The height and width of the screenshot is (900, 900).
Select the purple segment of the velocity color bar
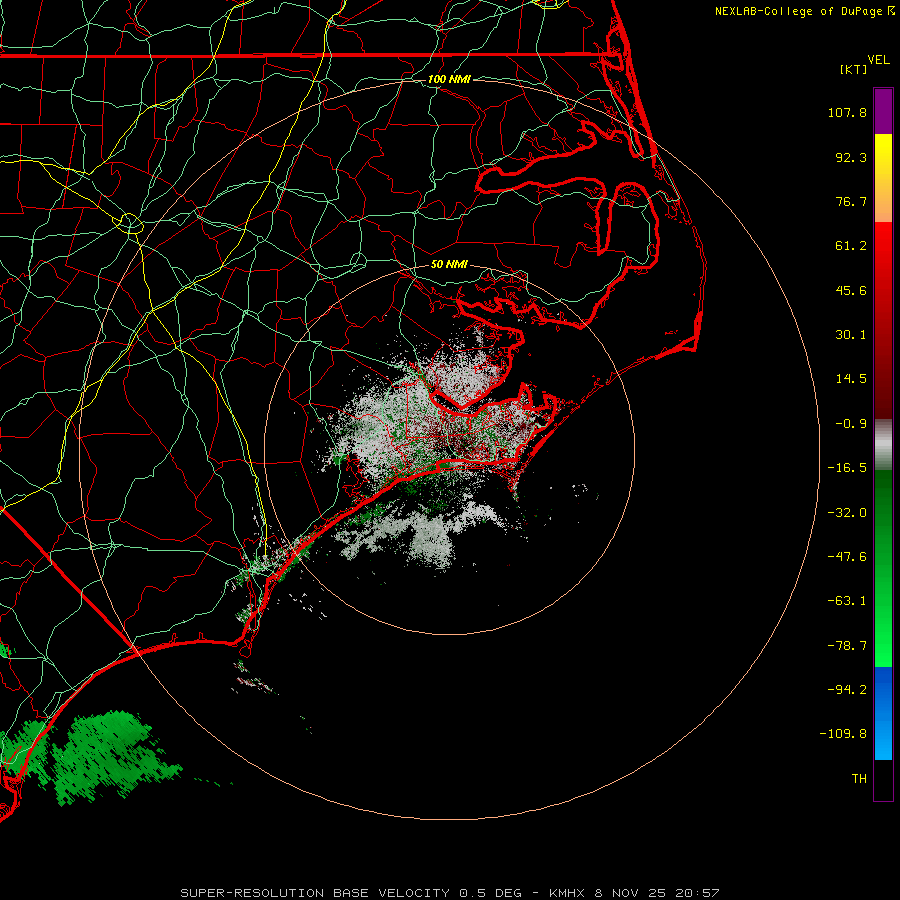tap(883, 111)
